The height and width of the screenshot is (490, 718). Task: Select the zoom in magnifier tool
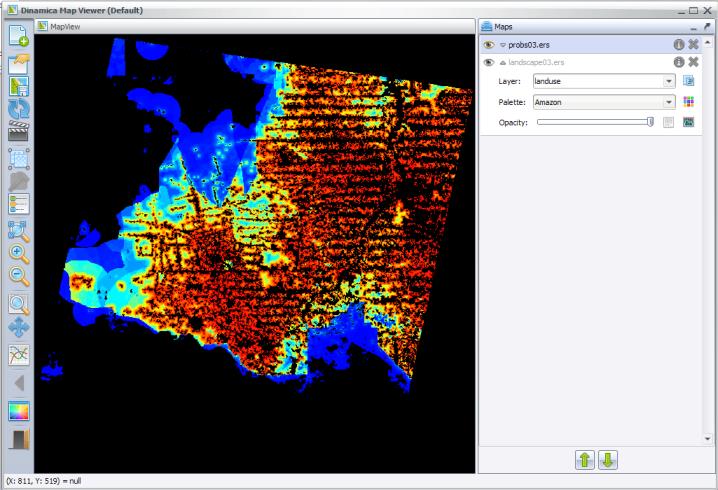pyautogui.click(x=19, y=254)
